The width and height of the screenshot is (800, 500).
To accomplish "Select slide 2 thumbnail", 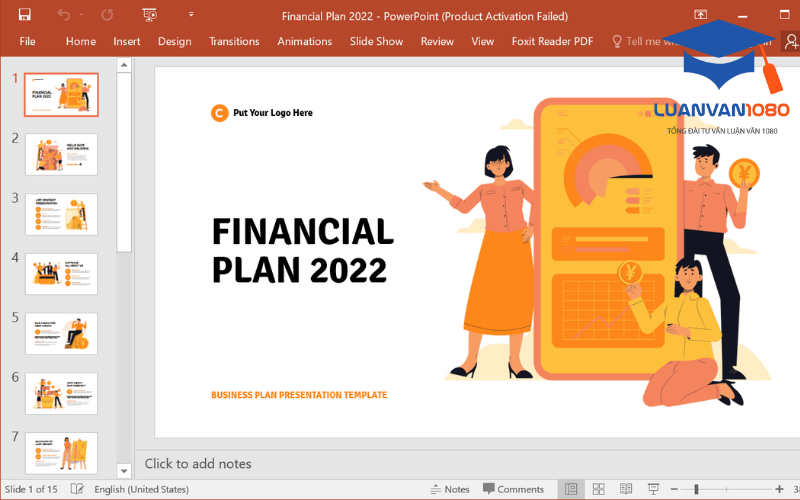I will (x=61, y=155).
